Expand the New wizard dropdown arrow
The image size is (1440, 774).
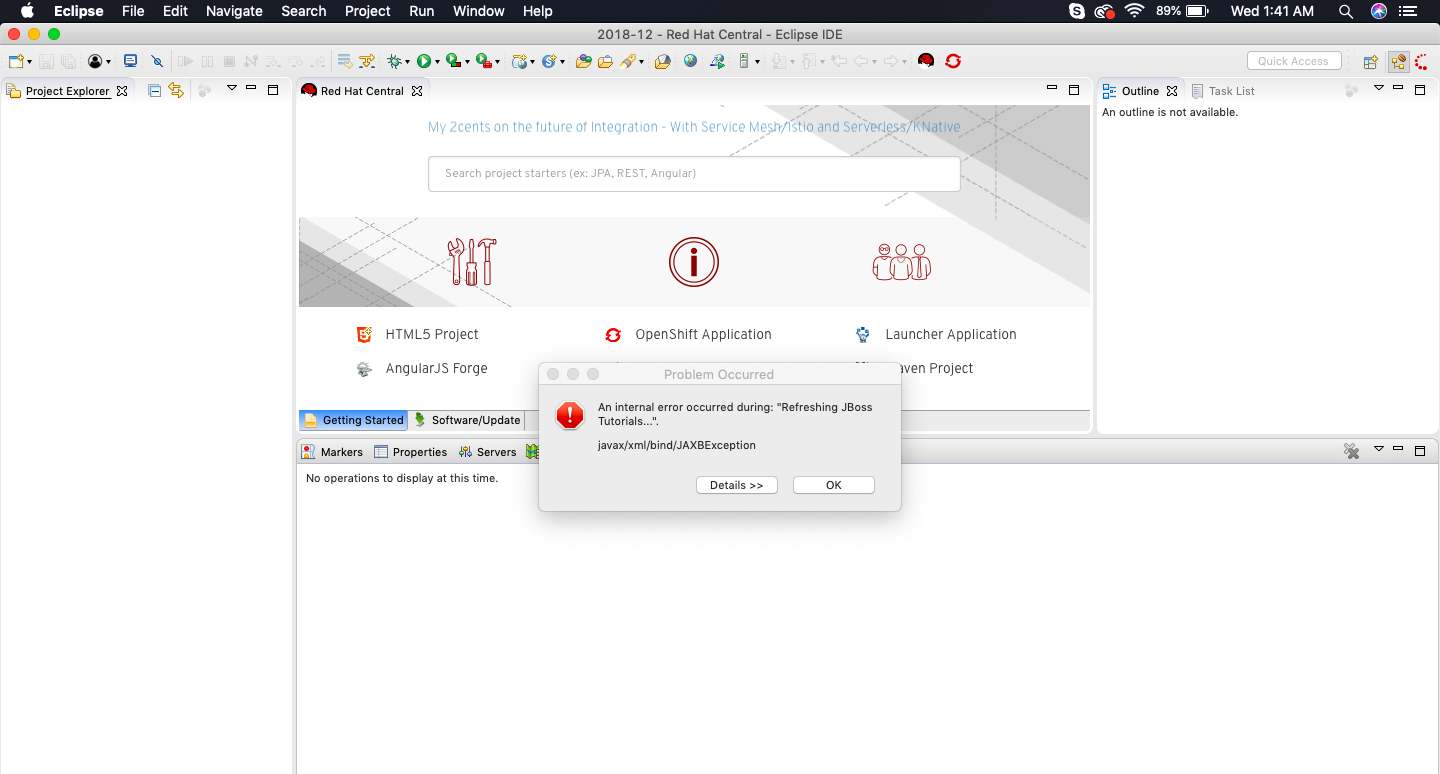point(29,62)
